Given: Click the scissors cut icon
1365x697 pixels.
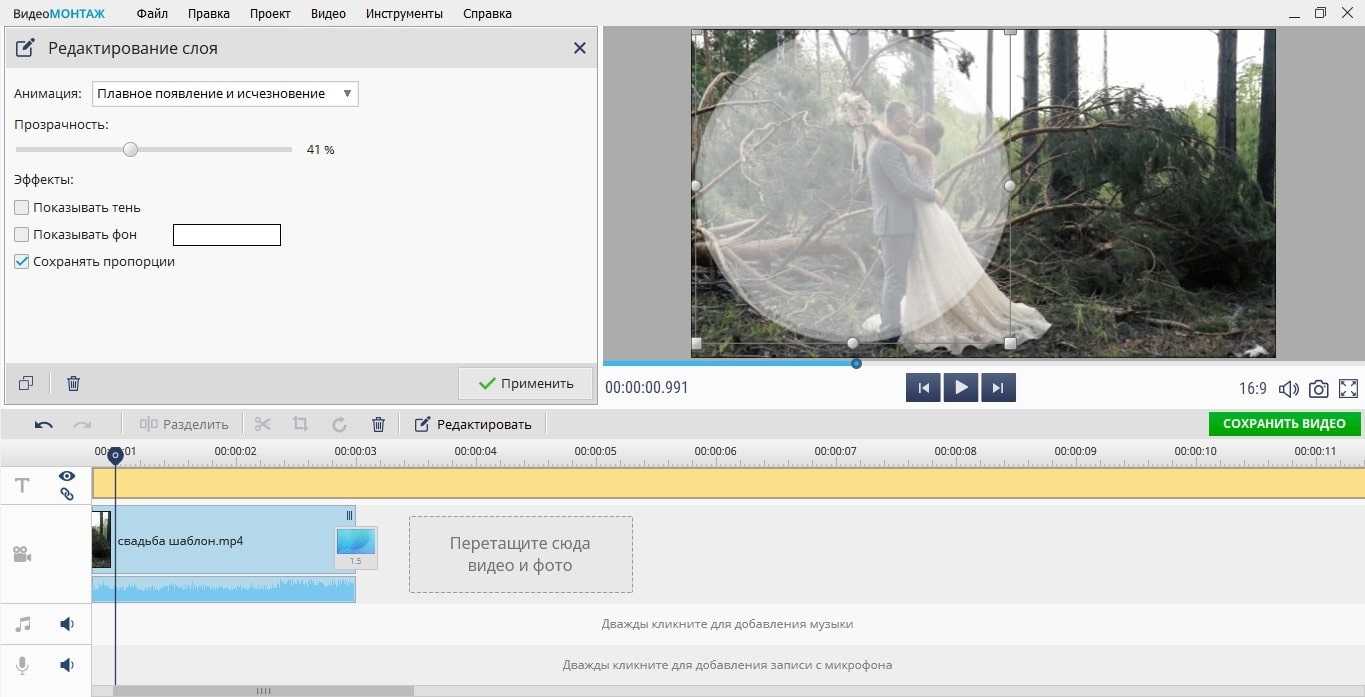Looking at the screenshot, I should [x=263, y=424].
